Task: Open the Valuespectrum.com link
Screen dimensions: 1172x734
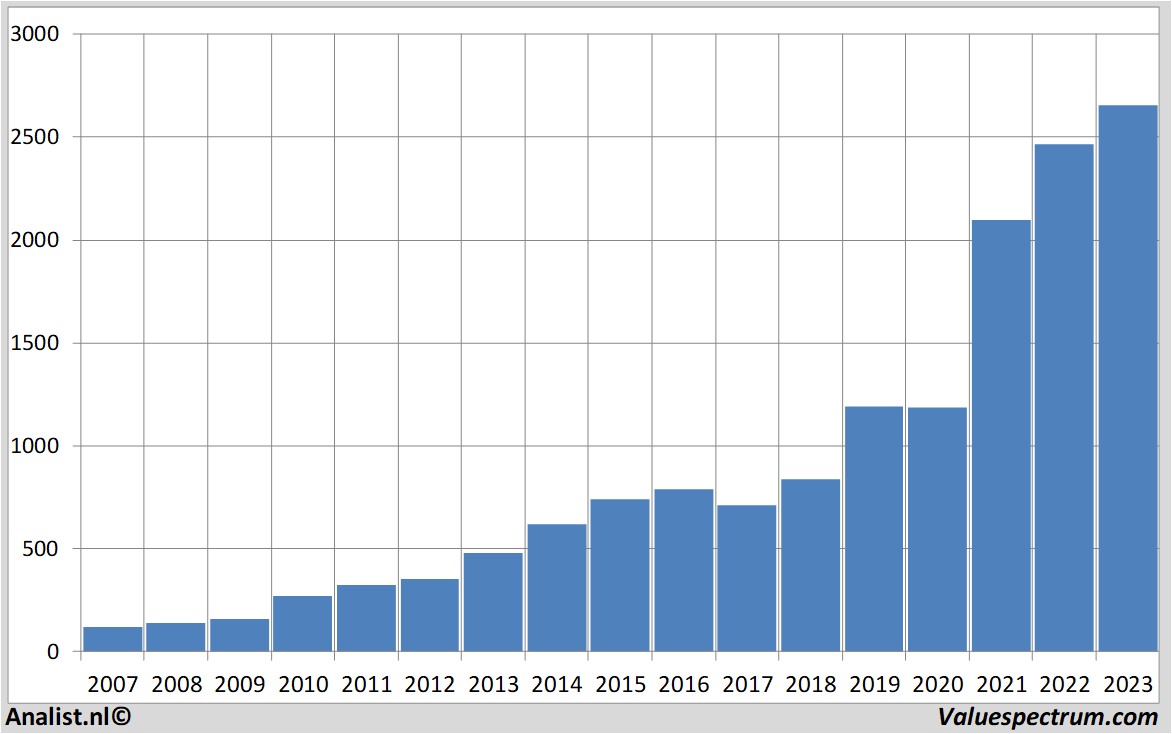Action: click(x=1047, y=716)
